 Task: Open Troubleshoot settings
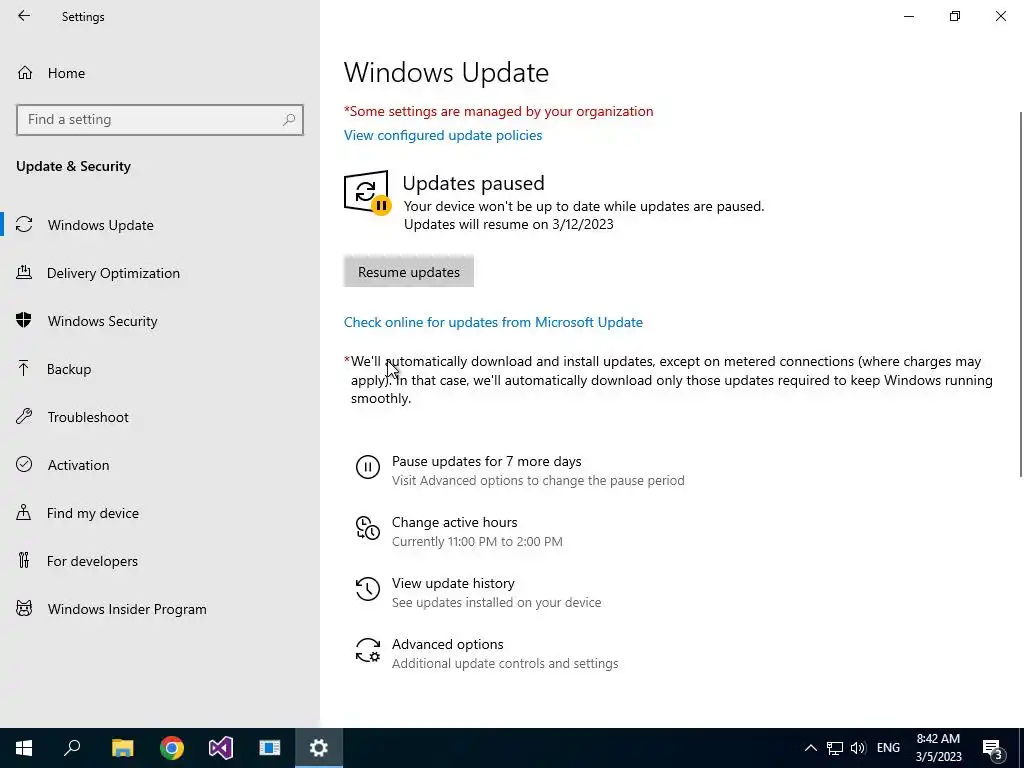(x=88, y=417)
